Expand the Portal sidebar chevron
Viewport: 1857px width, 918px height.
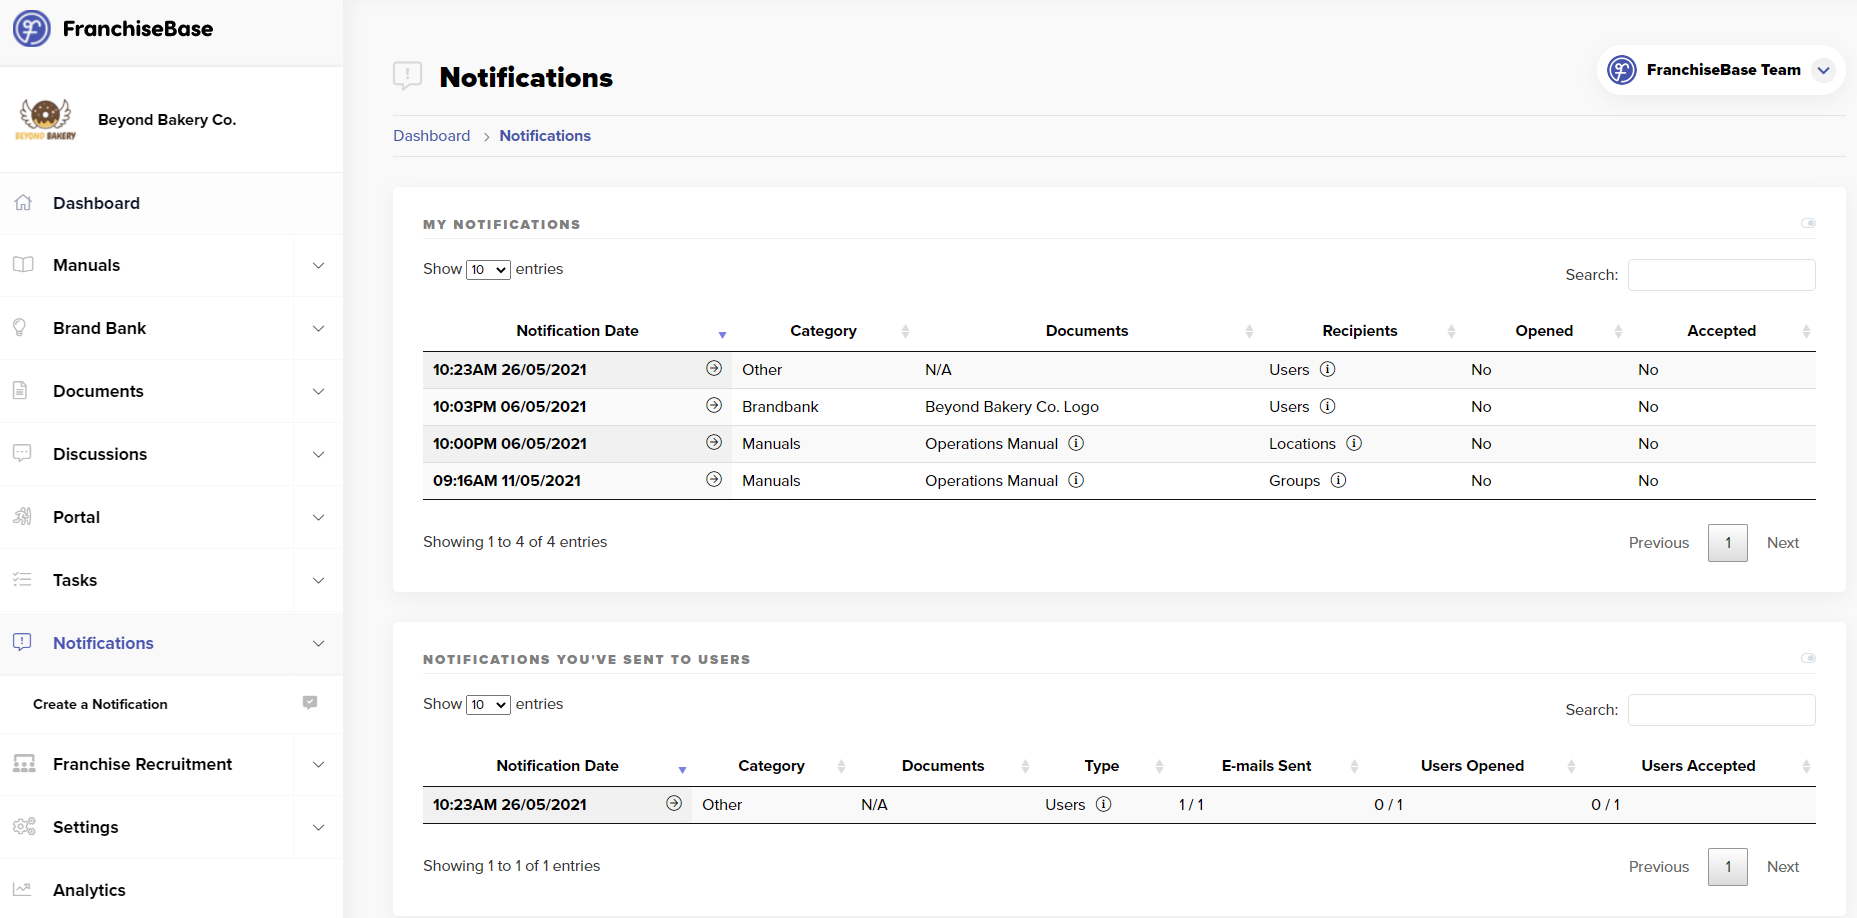(x=318, y=517)
